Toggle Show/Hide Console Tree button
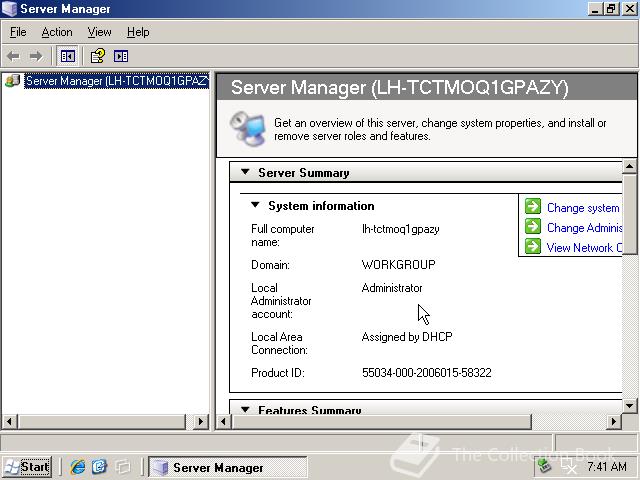This screenshot has width=640, height=480. (67, 56)
